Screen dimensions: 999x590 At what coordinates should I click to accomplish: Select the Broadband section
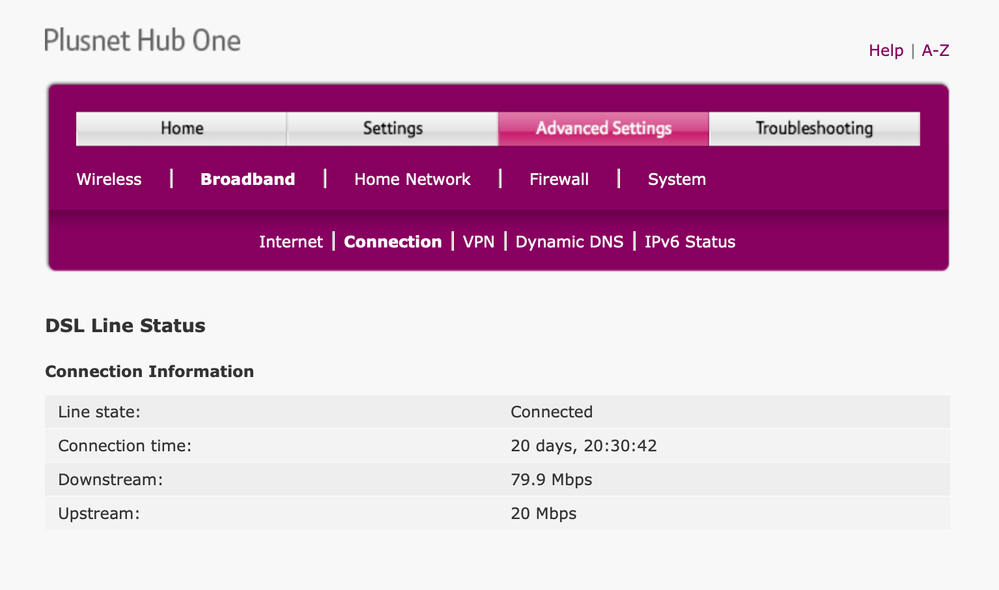coord(247,179)
